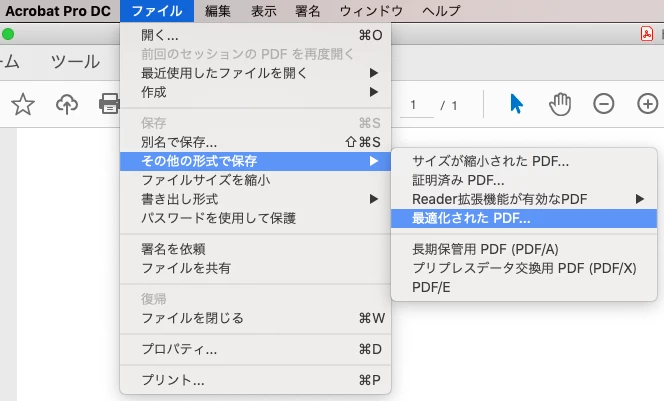This screenshot has height=401, width=664.
Task: Open プロパティ... from file menu
Action: click(255, 349)
